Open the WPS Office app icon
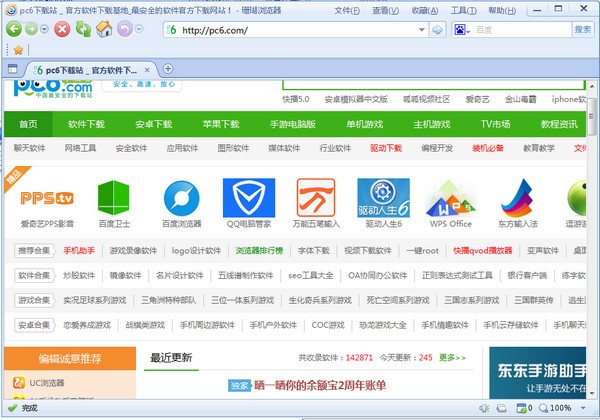The height and width of the screenshot is (420, 600). [x=450, y=198]
